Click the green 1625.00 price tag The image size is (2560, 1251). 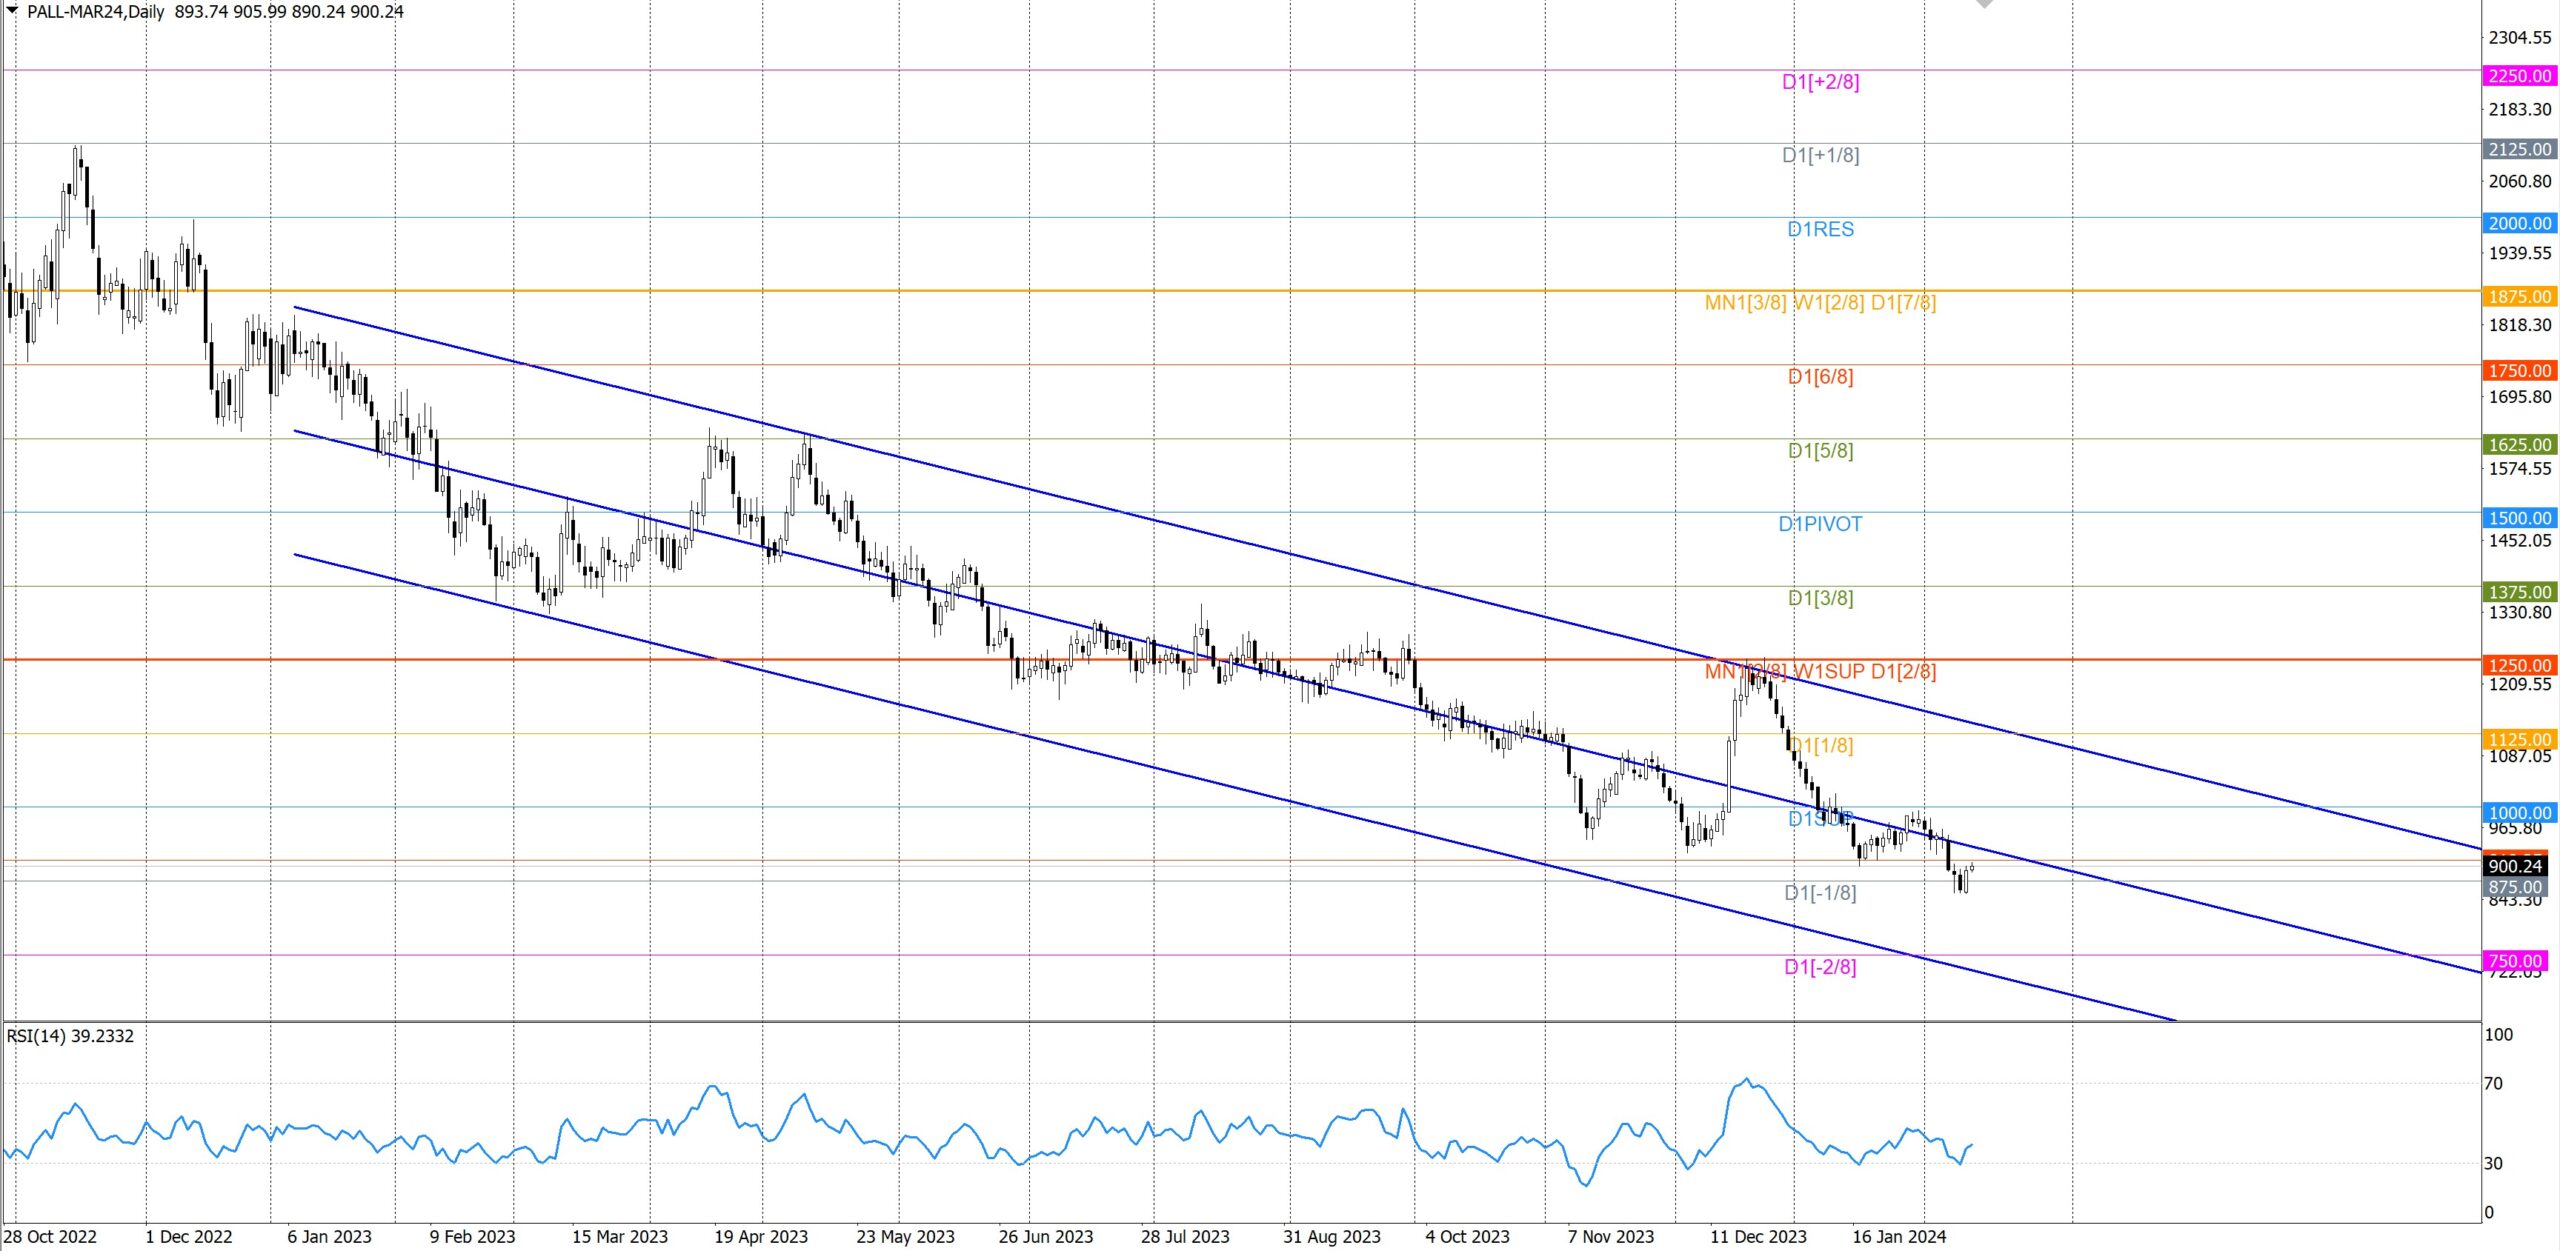(x=2519, y=444)
